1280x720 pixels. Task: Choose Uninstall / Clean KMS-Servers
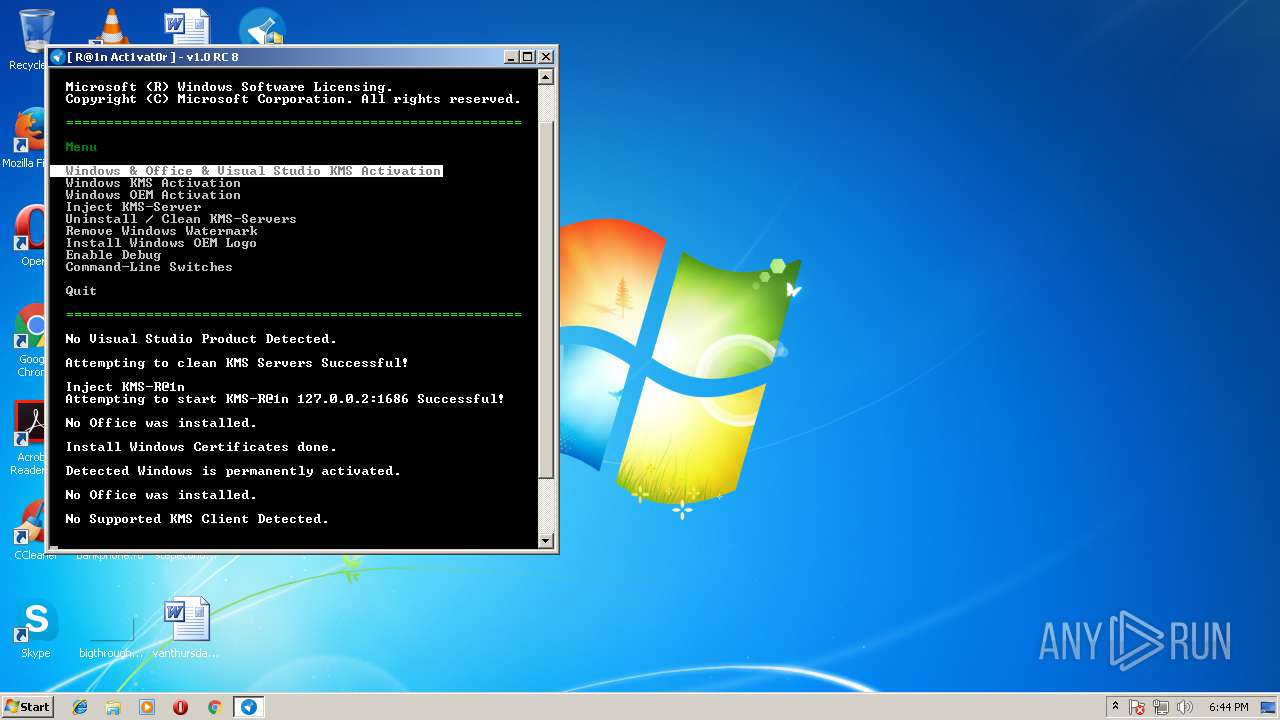pyautogui.click(x=181, y=219)
